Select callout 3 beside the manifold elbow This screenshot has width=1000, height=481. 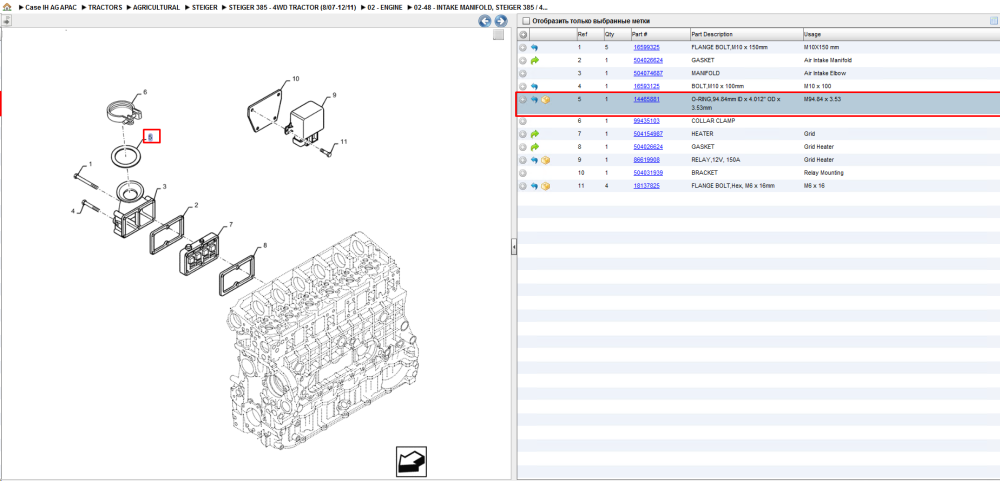[x=165, y=187]
